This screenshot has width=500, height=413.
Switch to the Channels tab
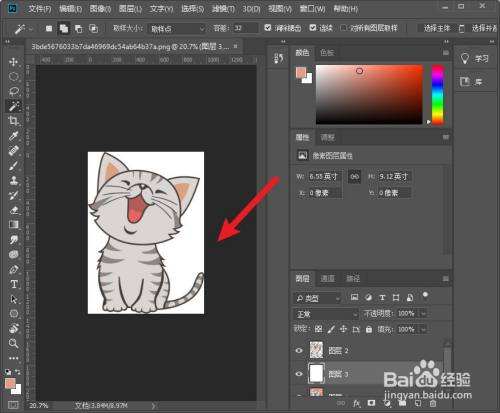(x=327, y=278)
